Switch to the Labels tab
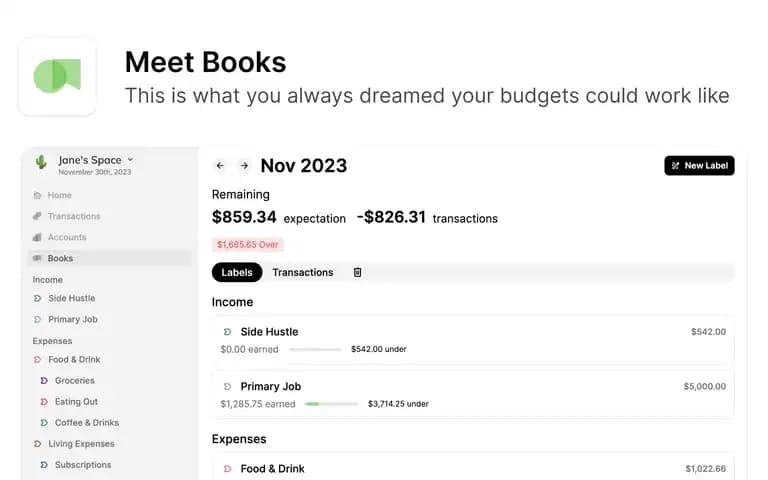 click(x=237, y=272)
